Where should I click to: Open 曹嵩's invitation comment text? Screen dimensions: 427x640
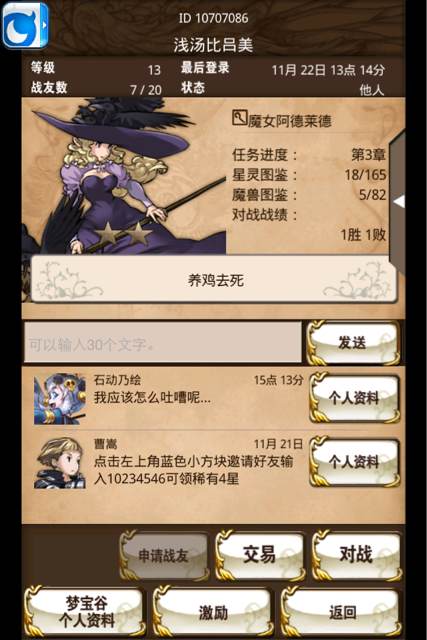pos(193,469)
